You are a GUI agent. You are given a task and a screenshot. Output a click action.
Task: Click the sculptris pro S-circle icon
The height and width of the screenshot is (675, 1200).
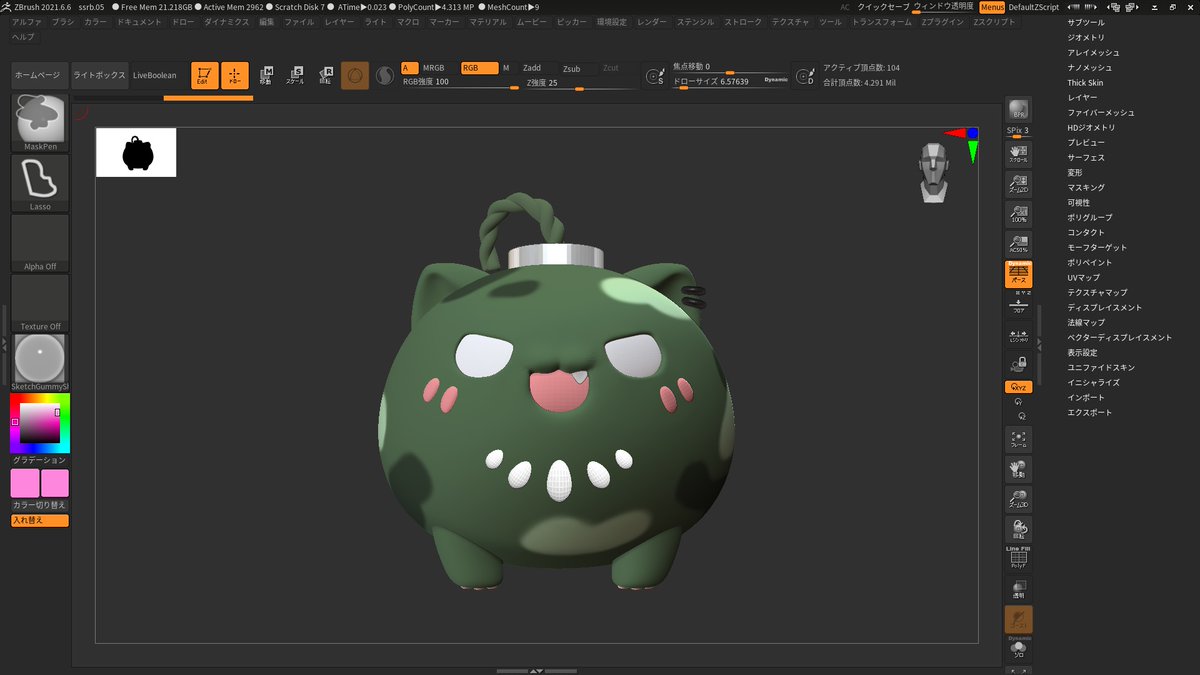pos(385,75)
